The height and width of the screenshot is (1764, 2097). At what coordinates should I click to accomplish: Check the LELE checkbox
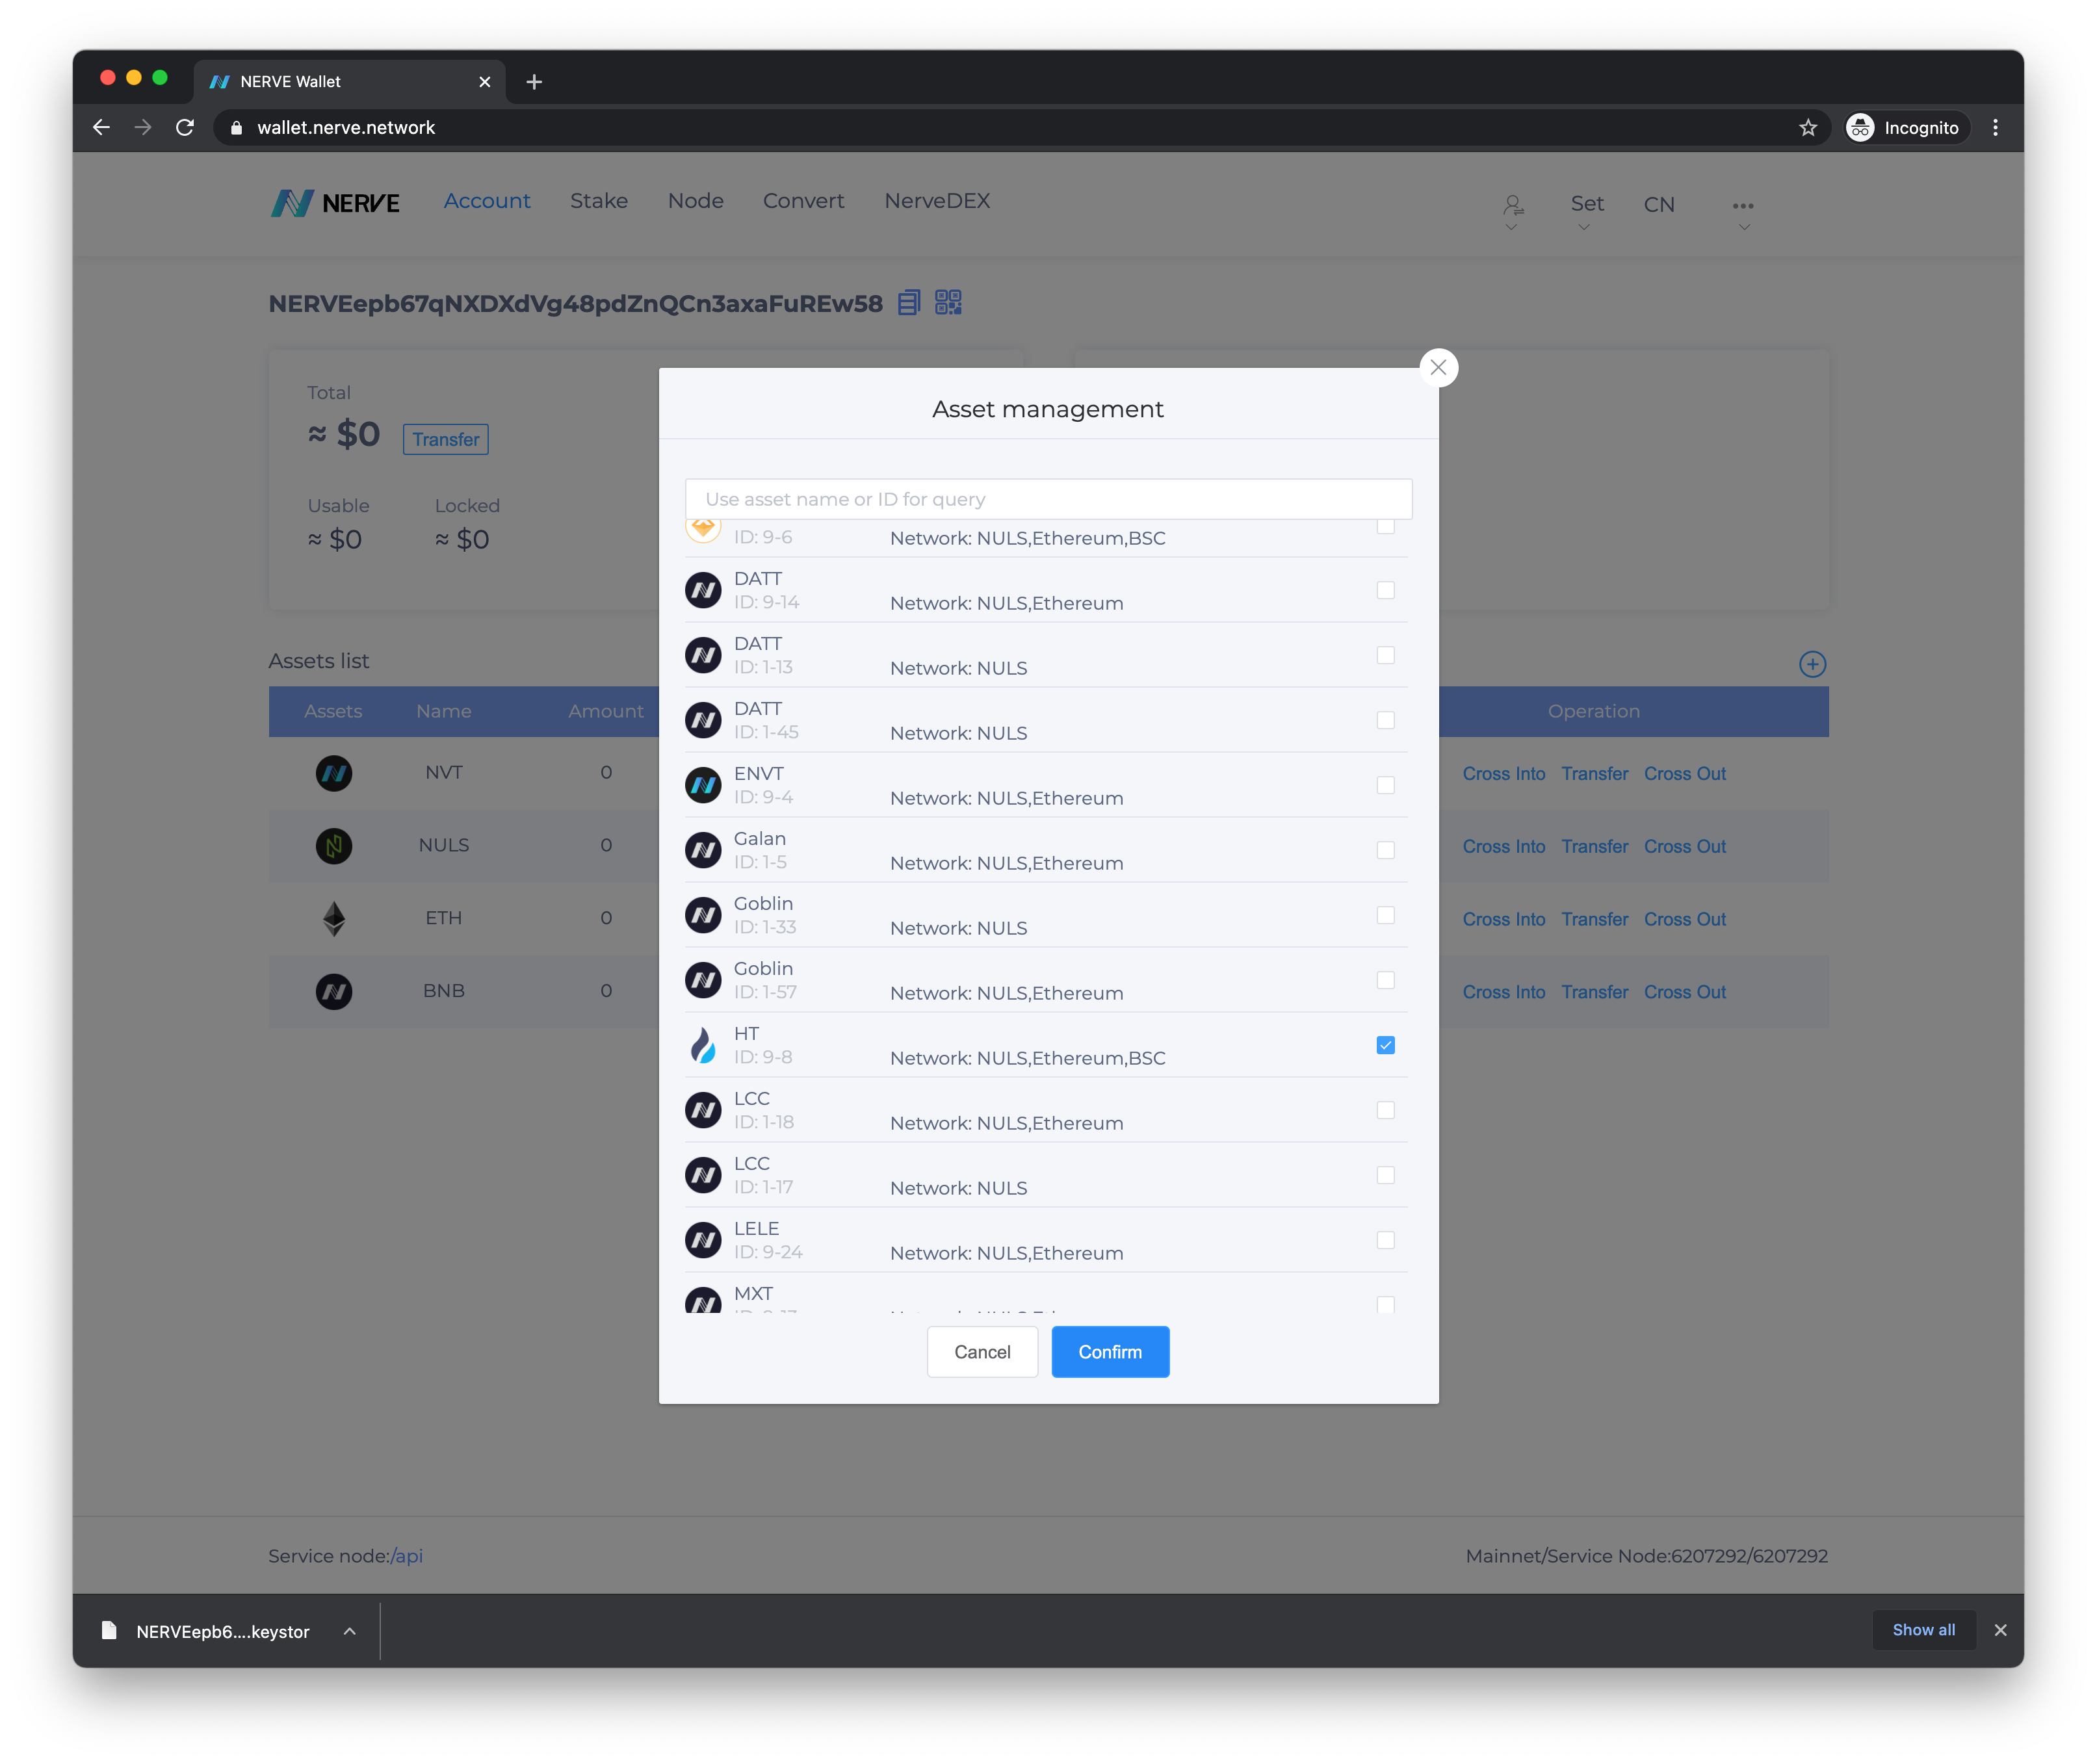point(1385,1240)
